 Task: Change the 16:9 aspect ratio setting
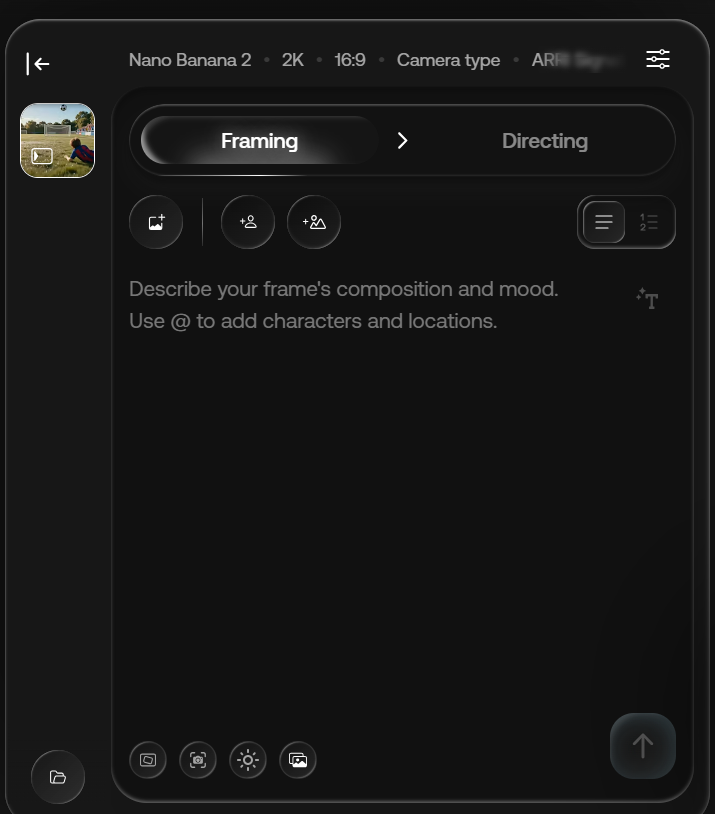pos(349,60)
